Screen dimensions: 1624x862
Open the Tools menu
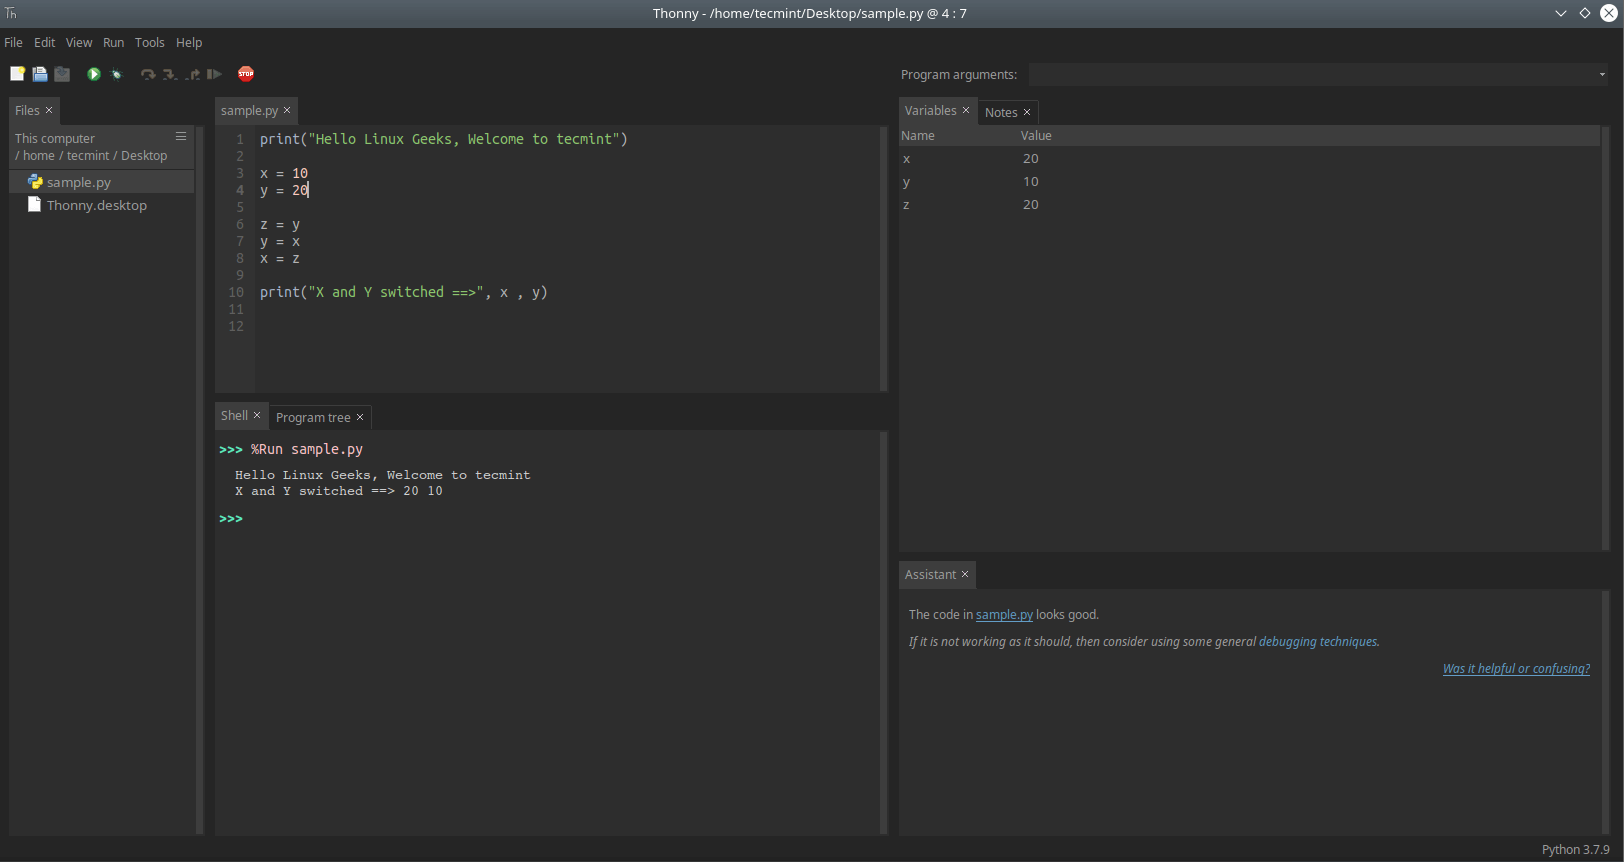point(149,43)
